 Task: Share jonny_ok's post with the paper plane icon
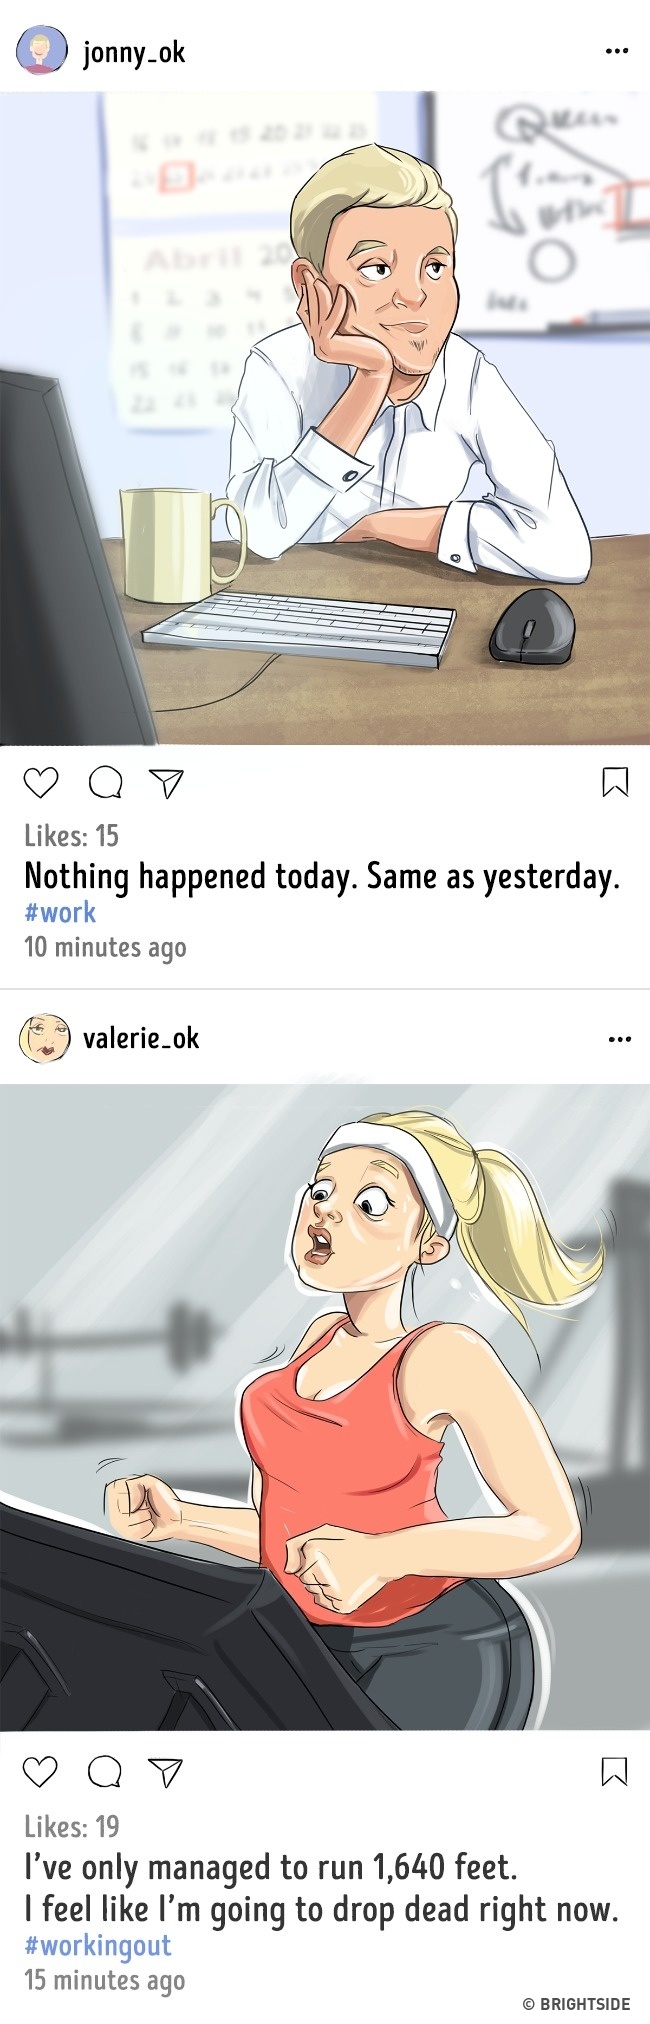click(x=166, y=783)
